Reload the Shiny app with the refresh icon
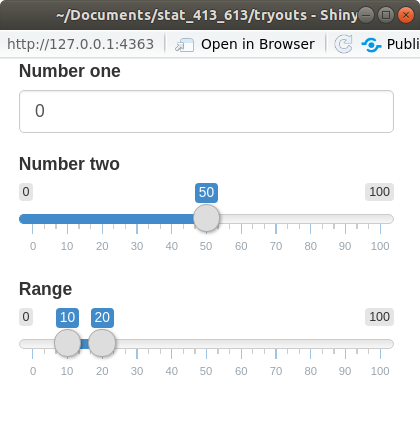The height and width of the screenshot is (426, 420). click(x=343, y=44)
